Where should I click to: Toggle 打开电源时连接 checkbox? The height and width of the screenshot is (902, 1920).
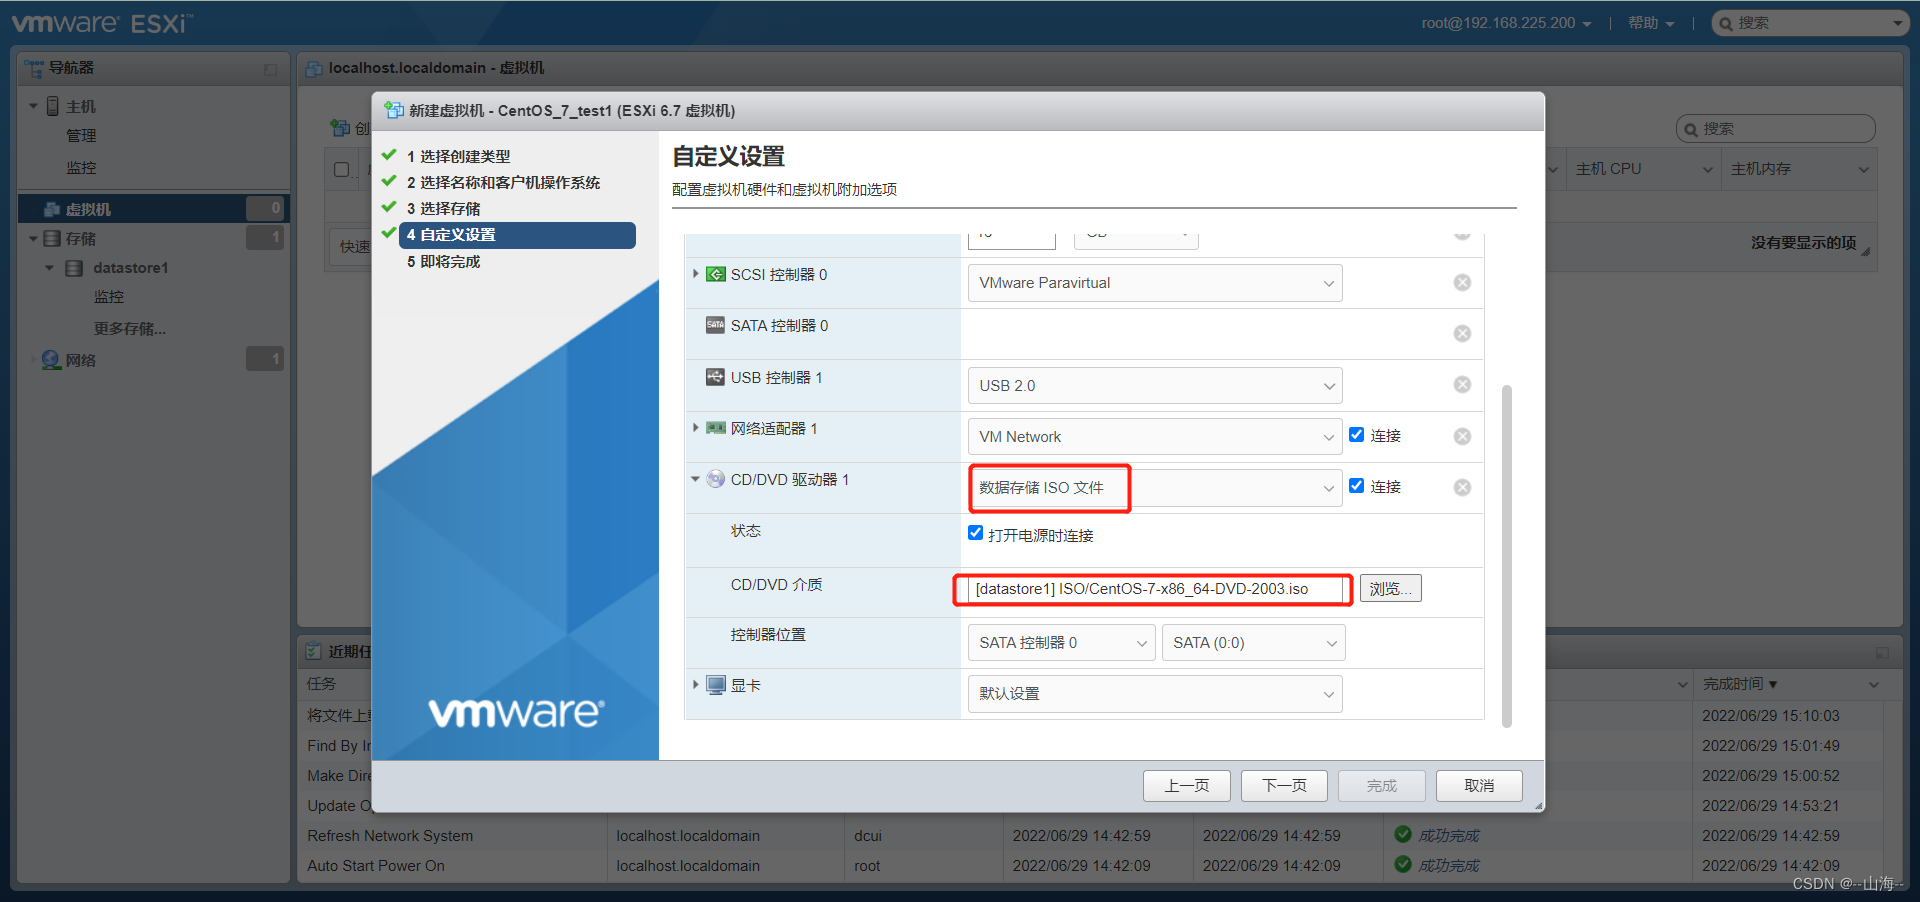(x=976, y=533)
